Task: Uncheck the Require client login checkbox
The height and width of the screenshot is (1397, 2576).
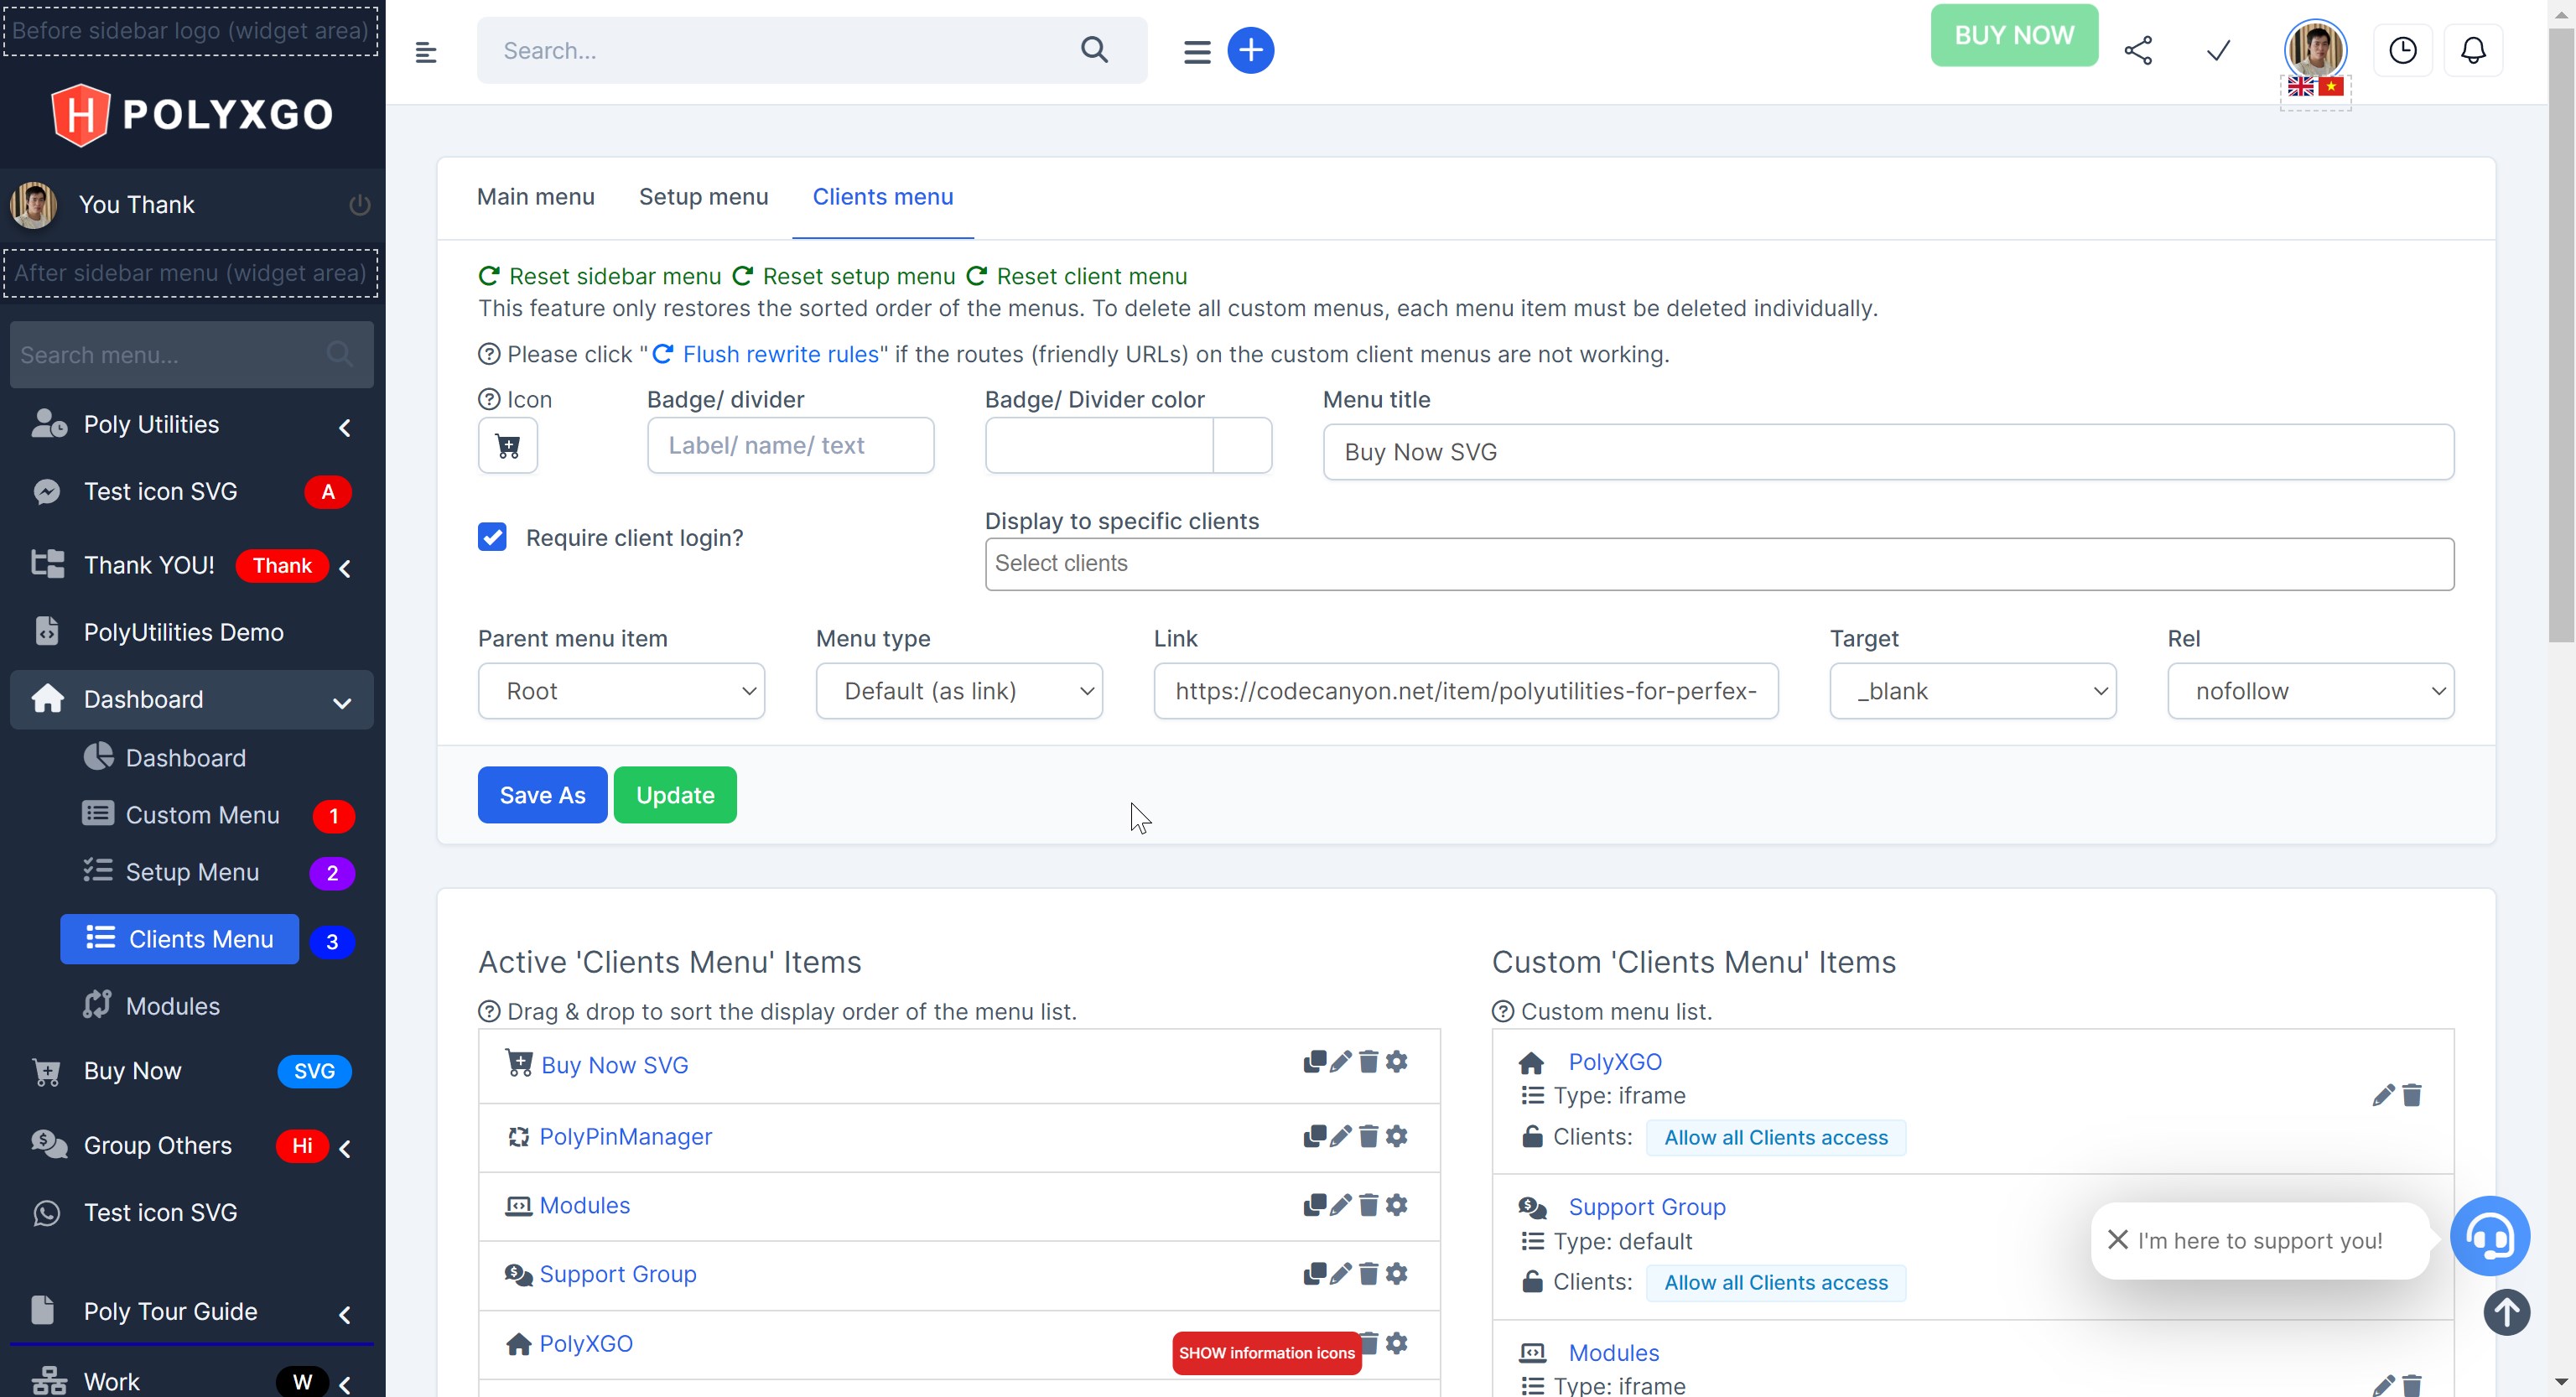Action: pyautogui.click(x=492, y=537)
